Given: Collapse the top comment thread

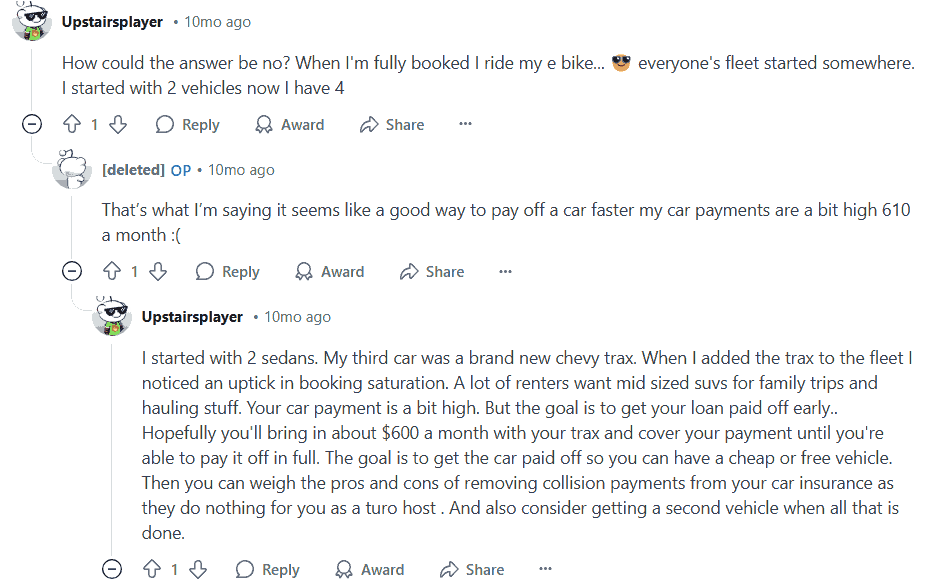Looking at the screenshot, I should [x=32, y=124].
